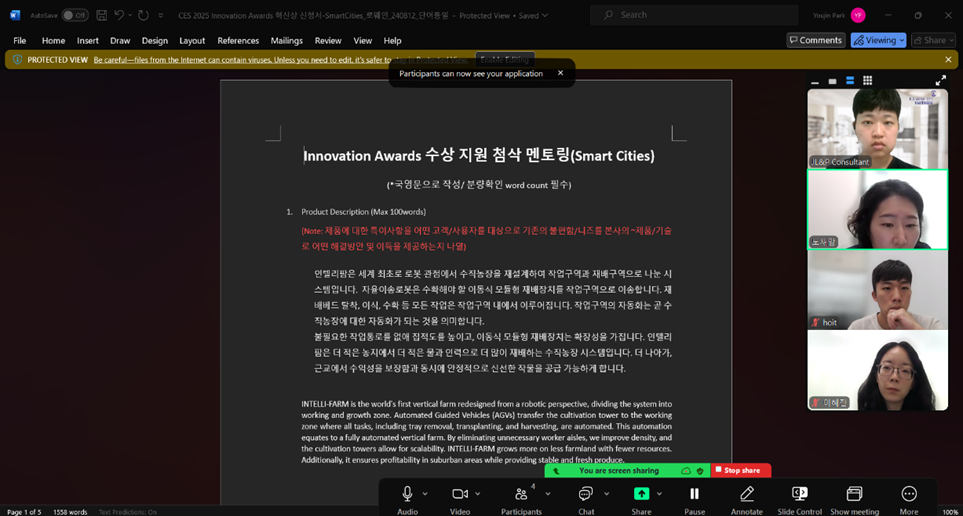Click the green 'You are screen sharing' bar
963x516 pixels.
pos(627,471)
